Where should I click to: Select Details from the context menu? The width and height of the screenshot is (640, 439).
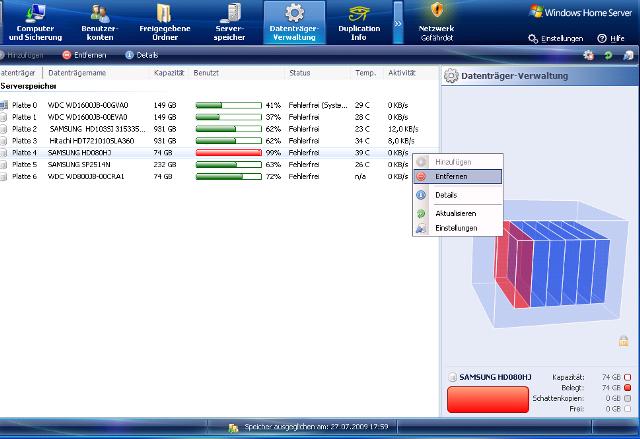pos(446,195)
